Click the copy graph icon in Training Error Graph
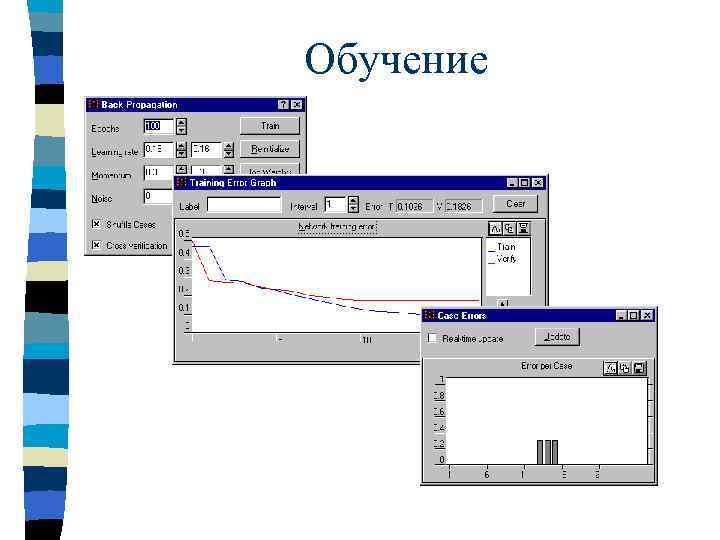The image size is (720, 540). point(509,228)
